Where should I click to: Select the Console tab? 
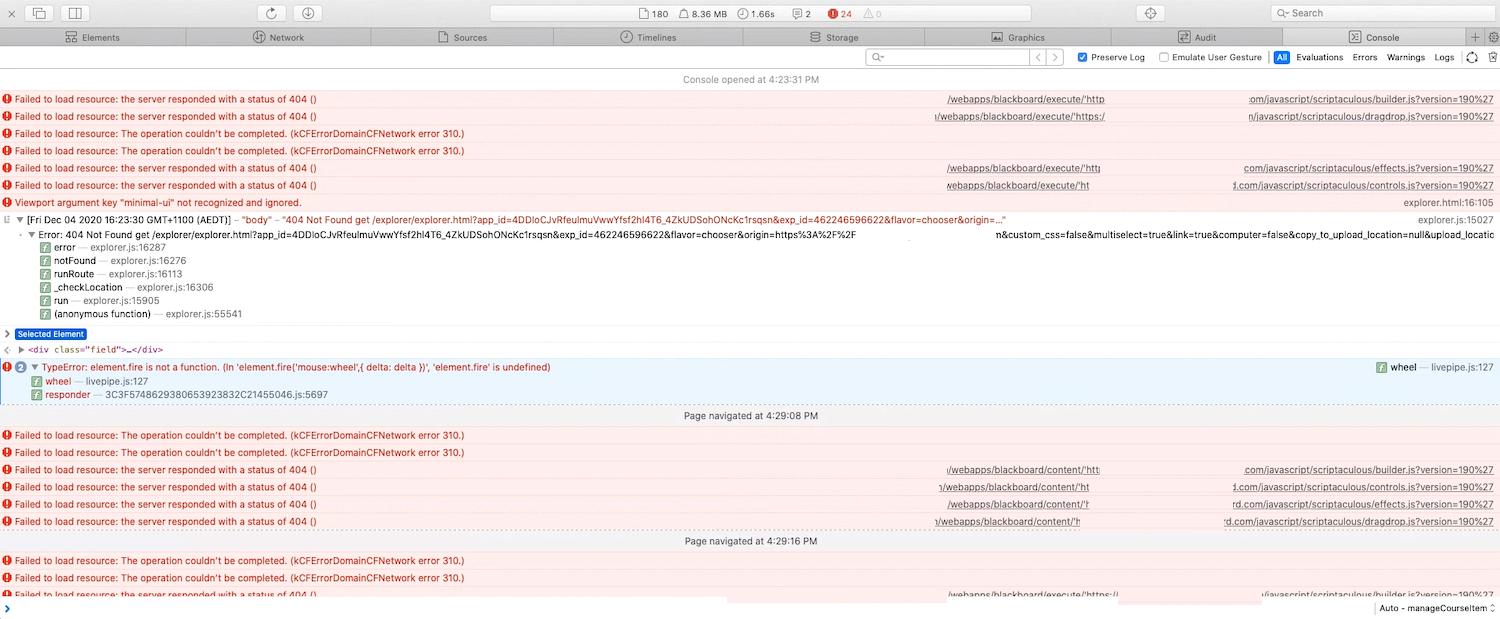click(1374, 37)
